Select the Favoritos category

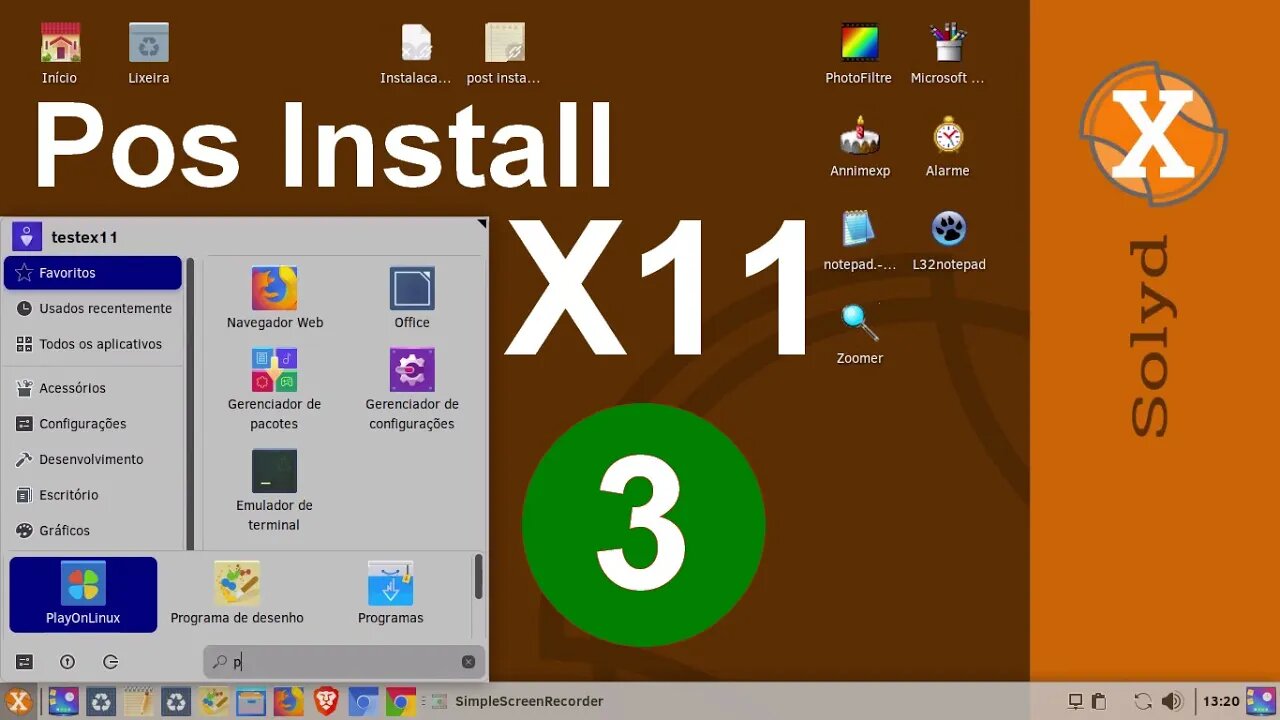93,273
